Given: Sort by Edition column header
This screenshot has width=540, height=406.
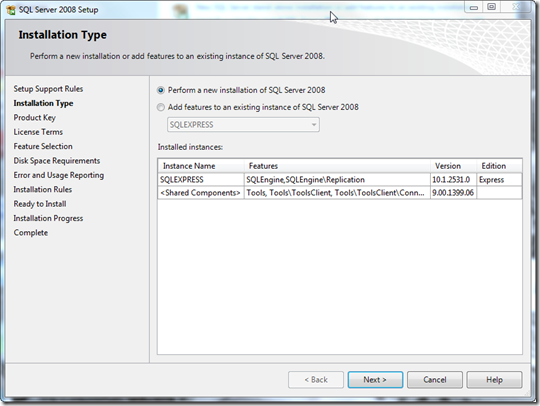Looking at the screenshot, I should click(499, 166).
